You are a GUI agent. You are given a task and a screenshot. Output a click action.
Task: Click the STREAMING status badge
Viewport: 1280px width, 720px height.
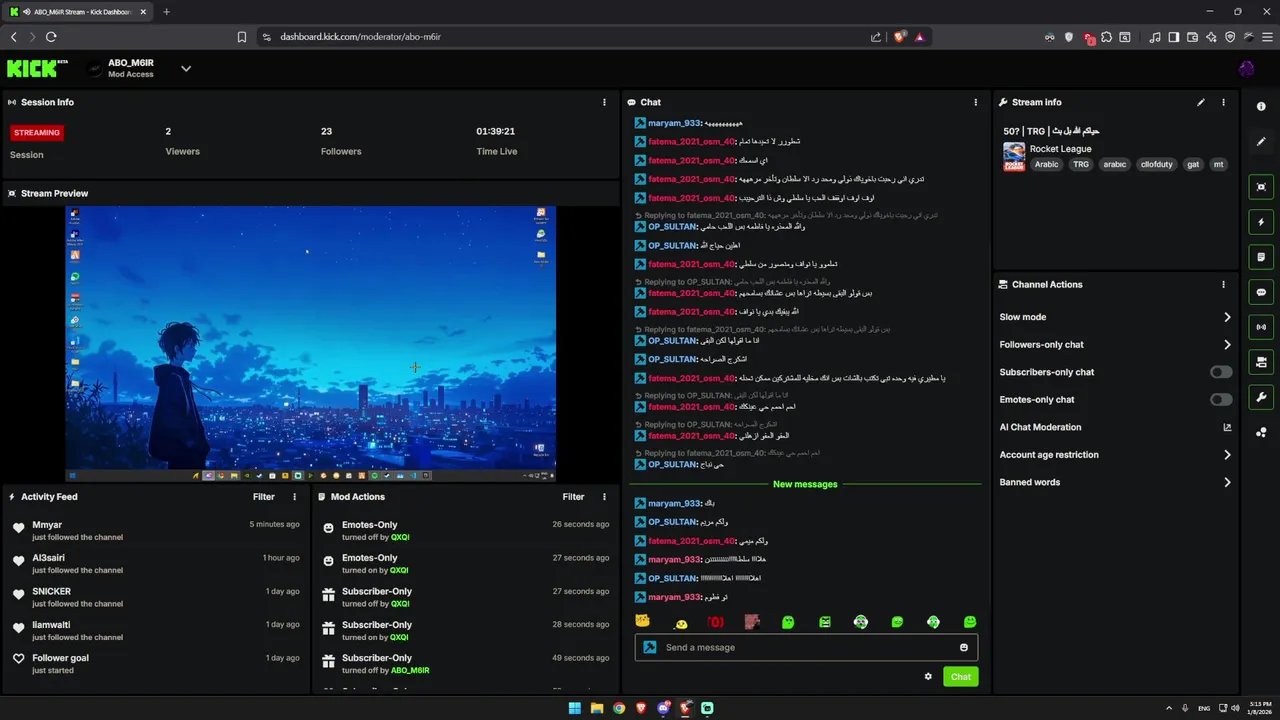point(37,132)
